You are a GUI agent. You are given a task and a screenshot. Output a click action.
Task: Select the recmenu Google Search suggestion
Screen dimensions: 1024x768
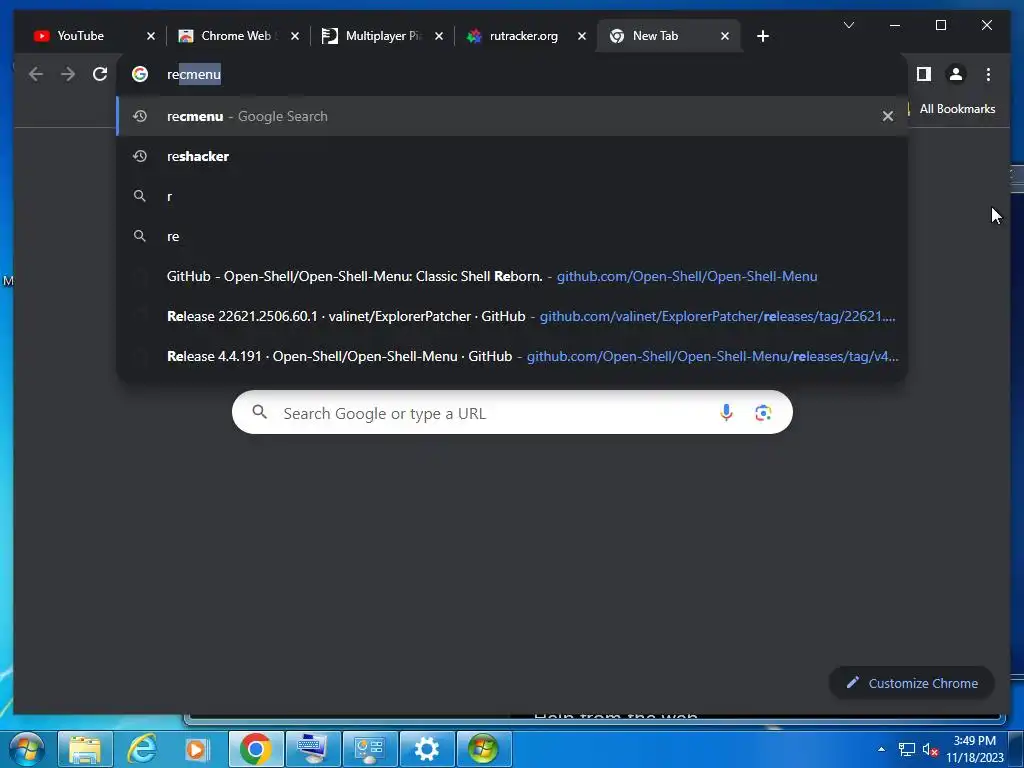(x=512, y=116)
